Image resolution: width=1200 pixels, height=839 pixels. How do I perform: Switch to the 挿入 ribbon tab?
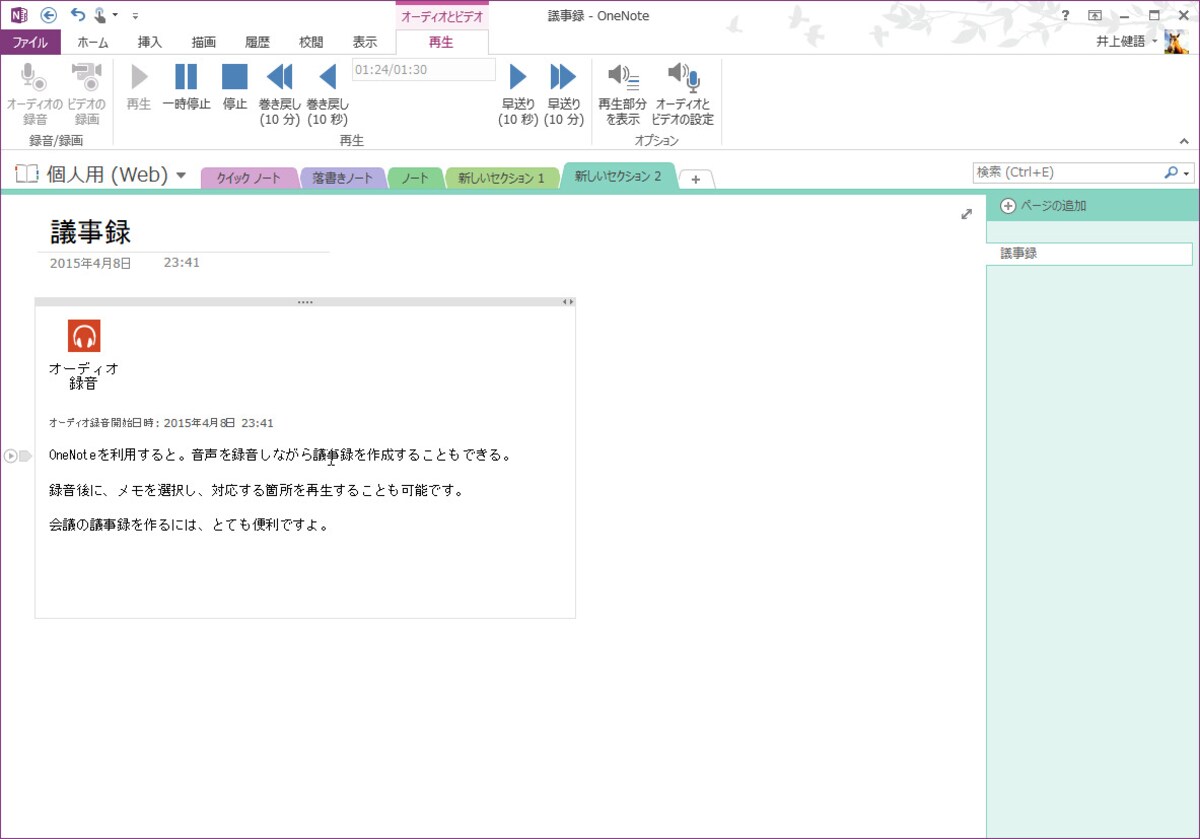(150, 42)
